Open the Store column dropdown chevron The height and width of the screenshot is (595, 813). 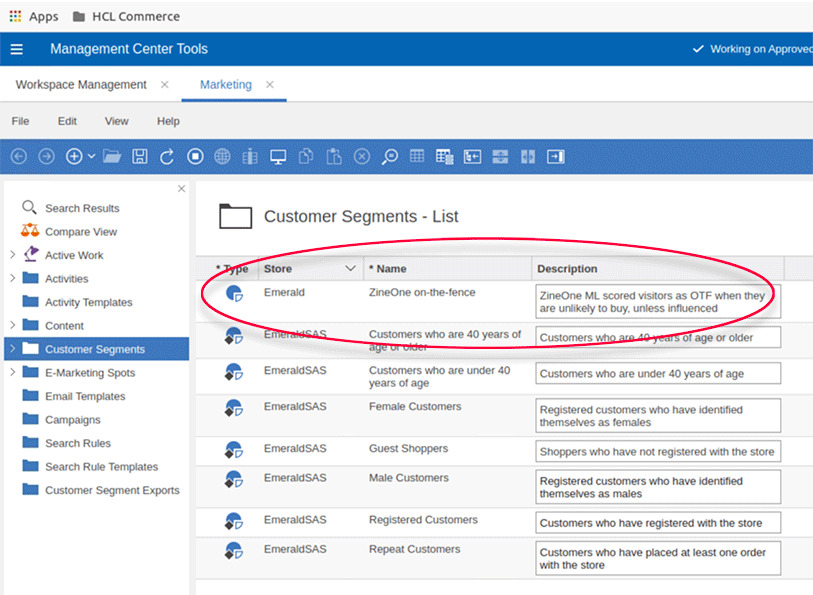point(351,268)
